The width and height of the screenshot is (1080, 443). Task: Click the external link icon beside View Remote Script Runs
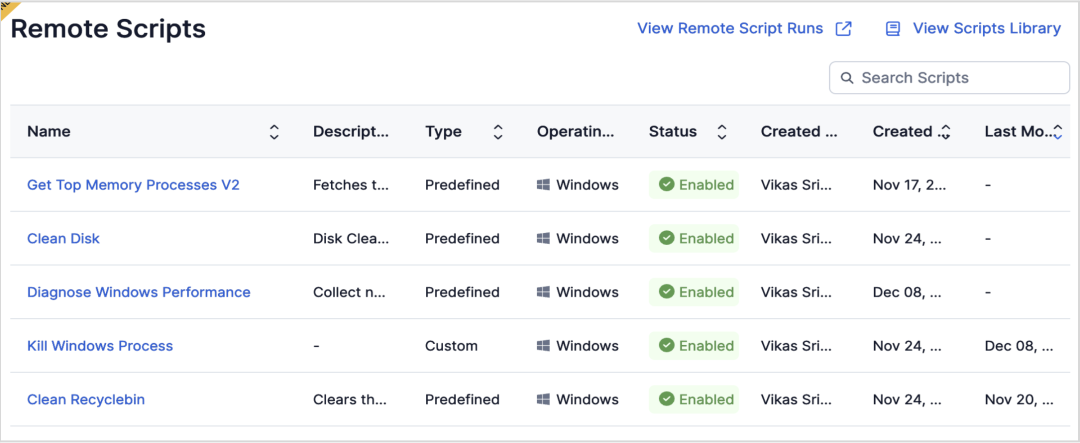(x=844, y=29)
